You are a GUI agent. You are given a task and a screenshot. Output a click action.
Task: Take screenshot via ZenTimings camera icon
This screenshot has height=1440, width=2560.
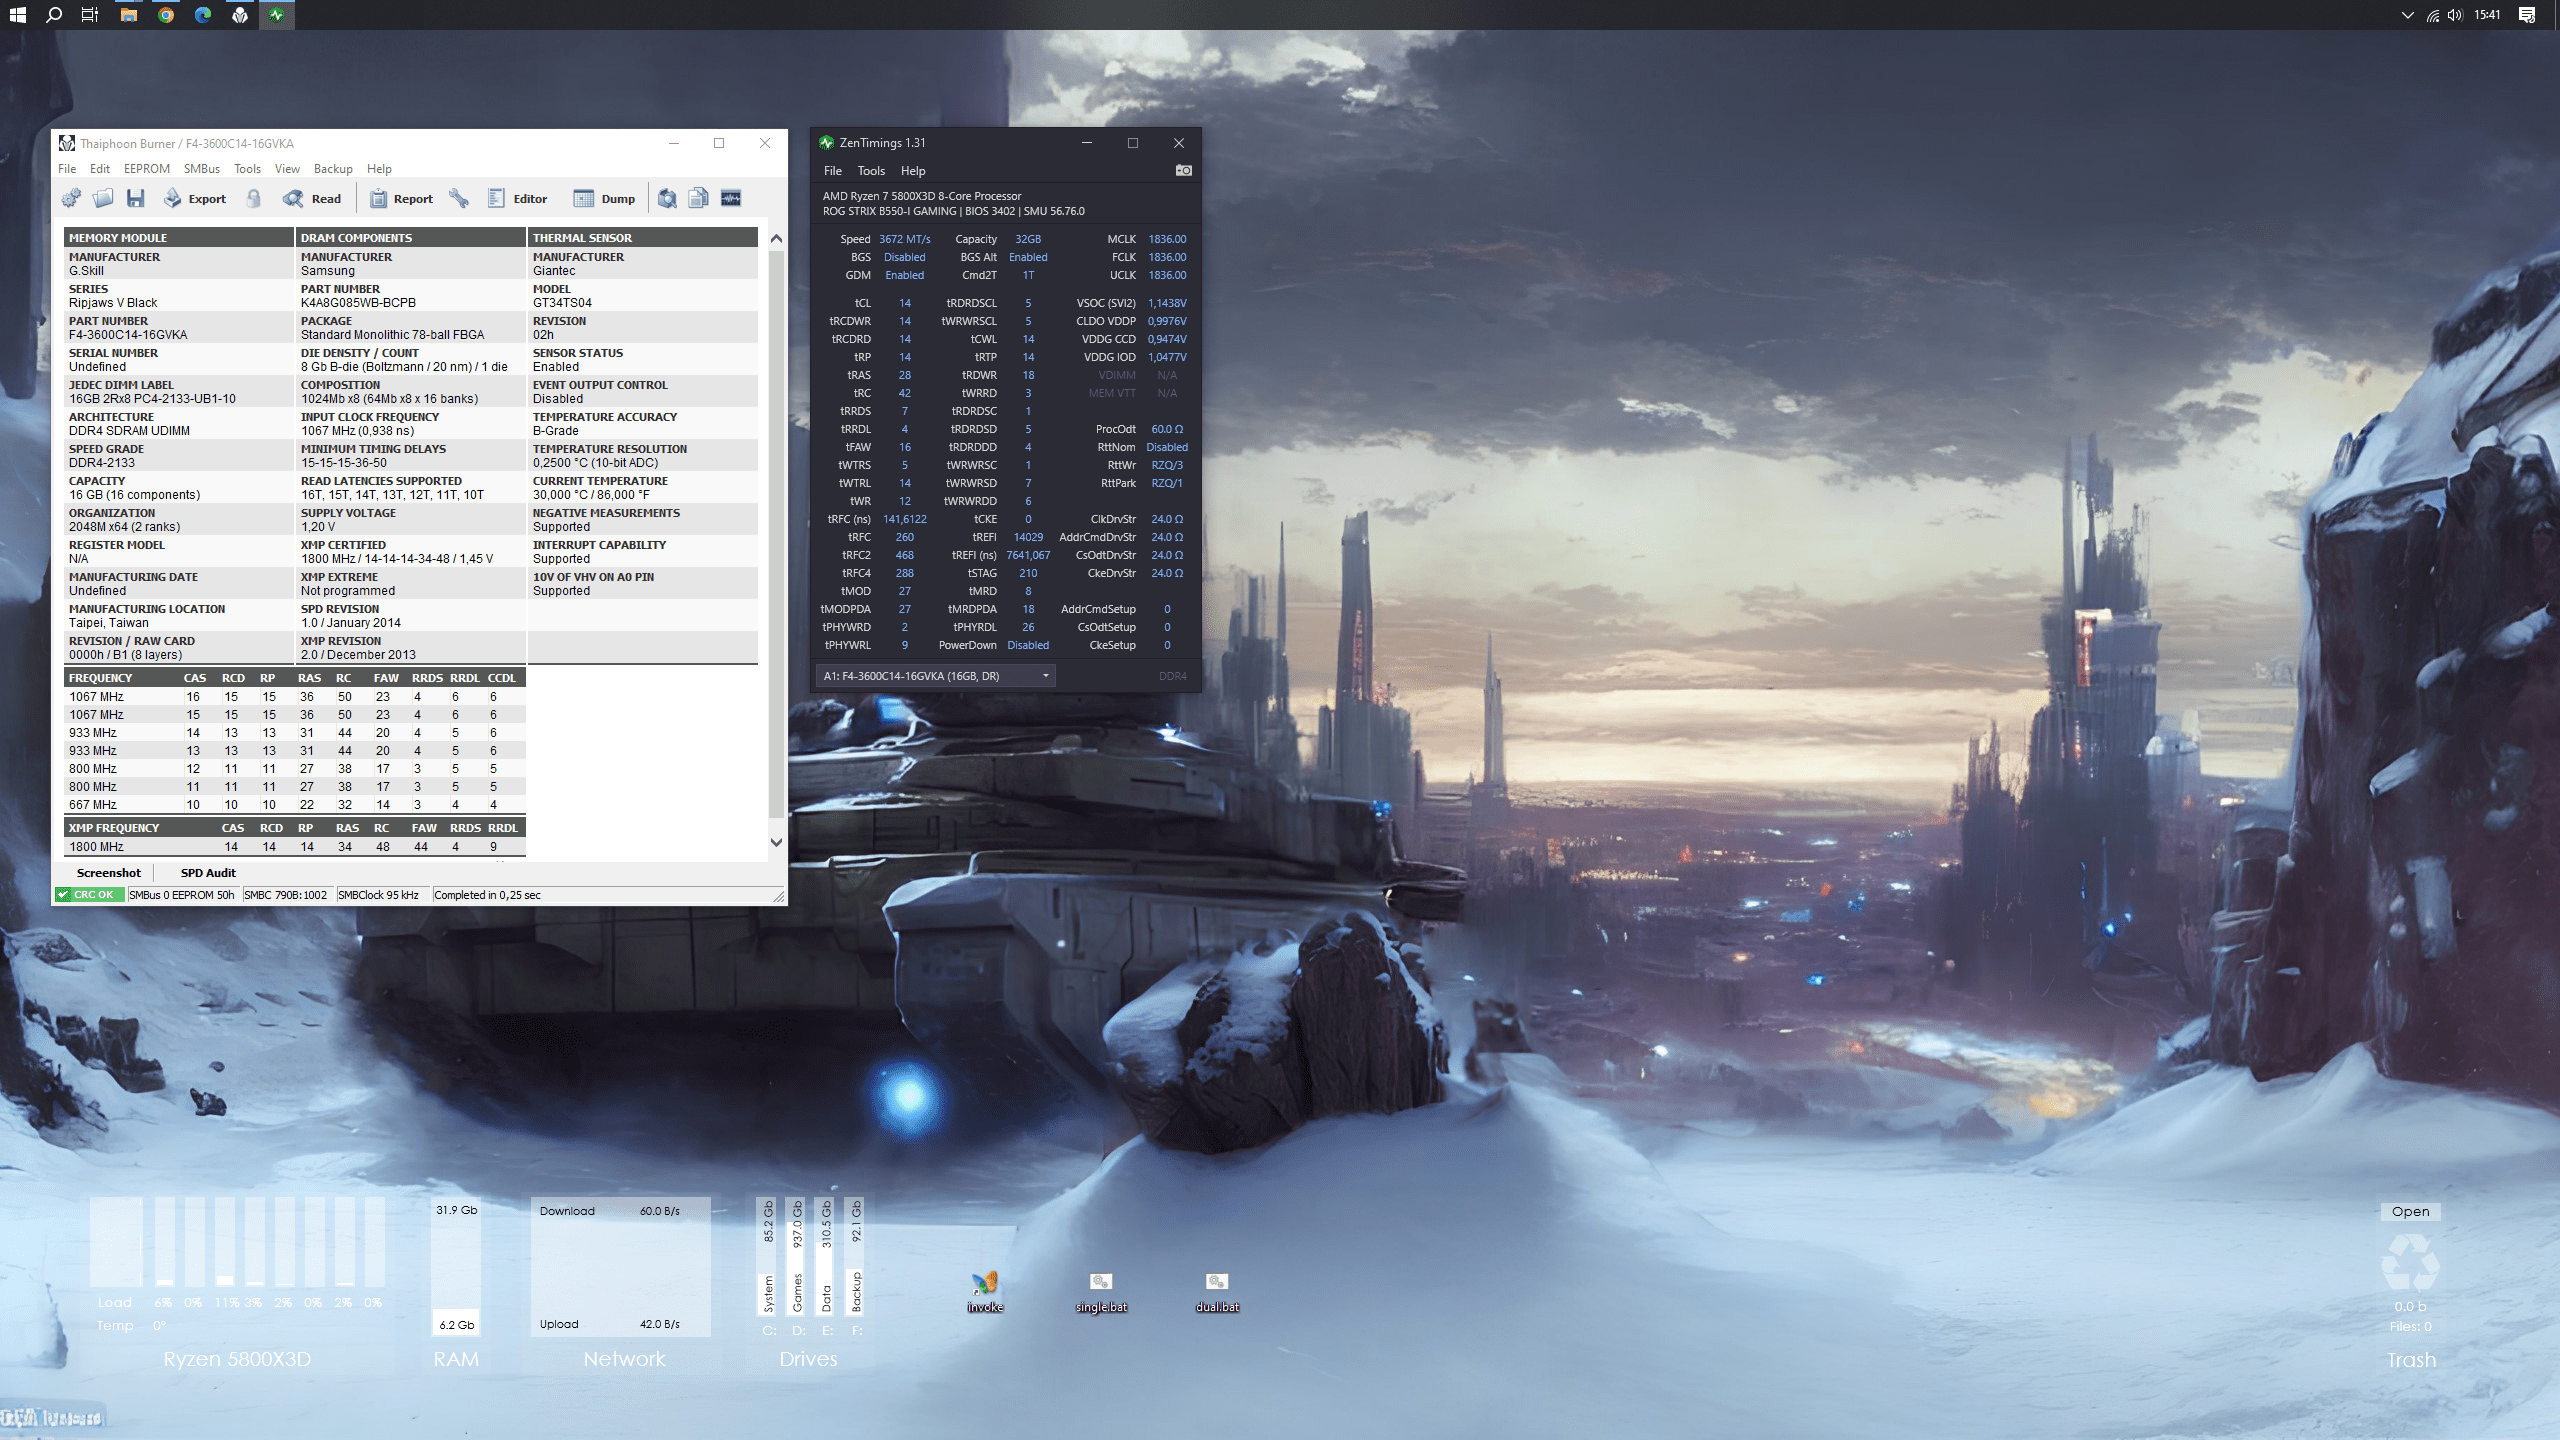pyautogui.click(x=1183, y=170)
